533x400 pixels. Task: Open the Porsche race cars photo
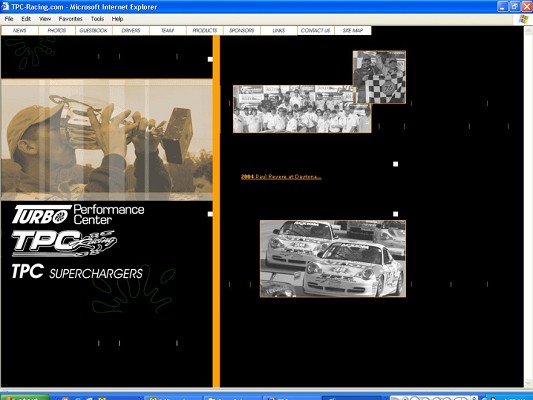coord(333,259)
